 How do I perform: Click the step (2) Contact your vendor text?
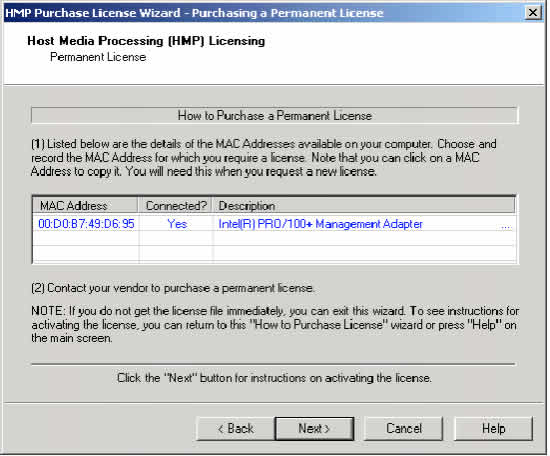[x=173, y=288]
